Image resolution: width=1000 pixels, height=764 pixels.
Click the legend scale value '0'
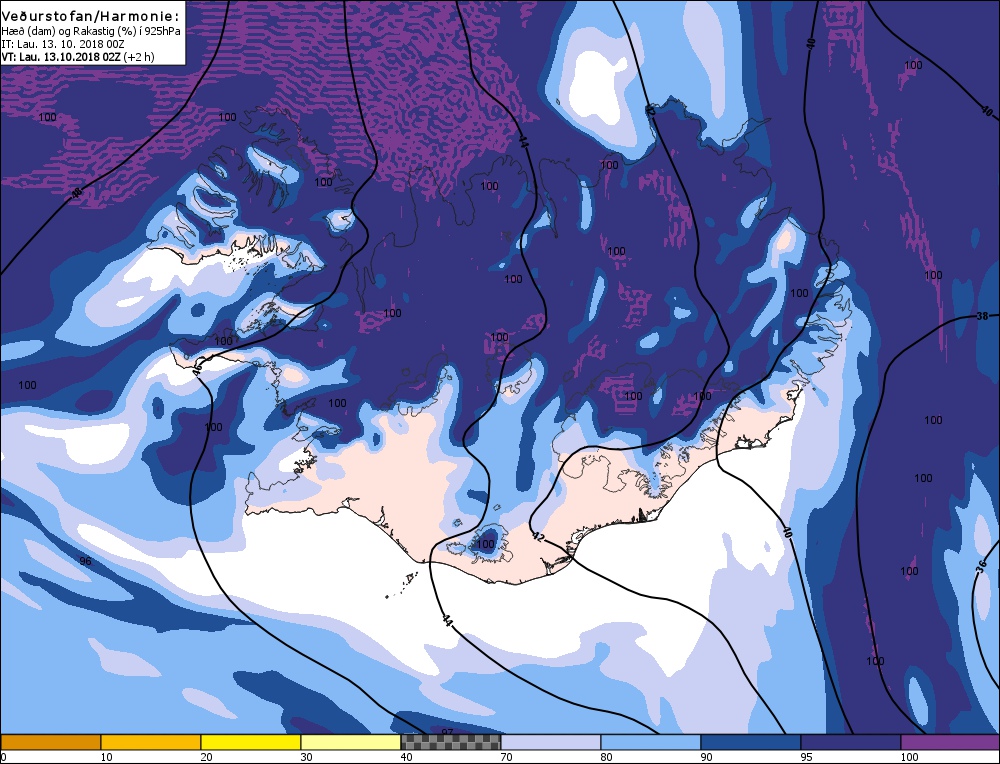(3, 757)
